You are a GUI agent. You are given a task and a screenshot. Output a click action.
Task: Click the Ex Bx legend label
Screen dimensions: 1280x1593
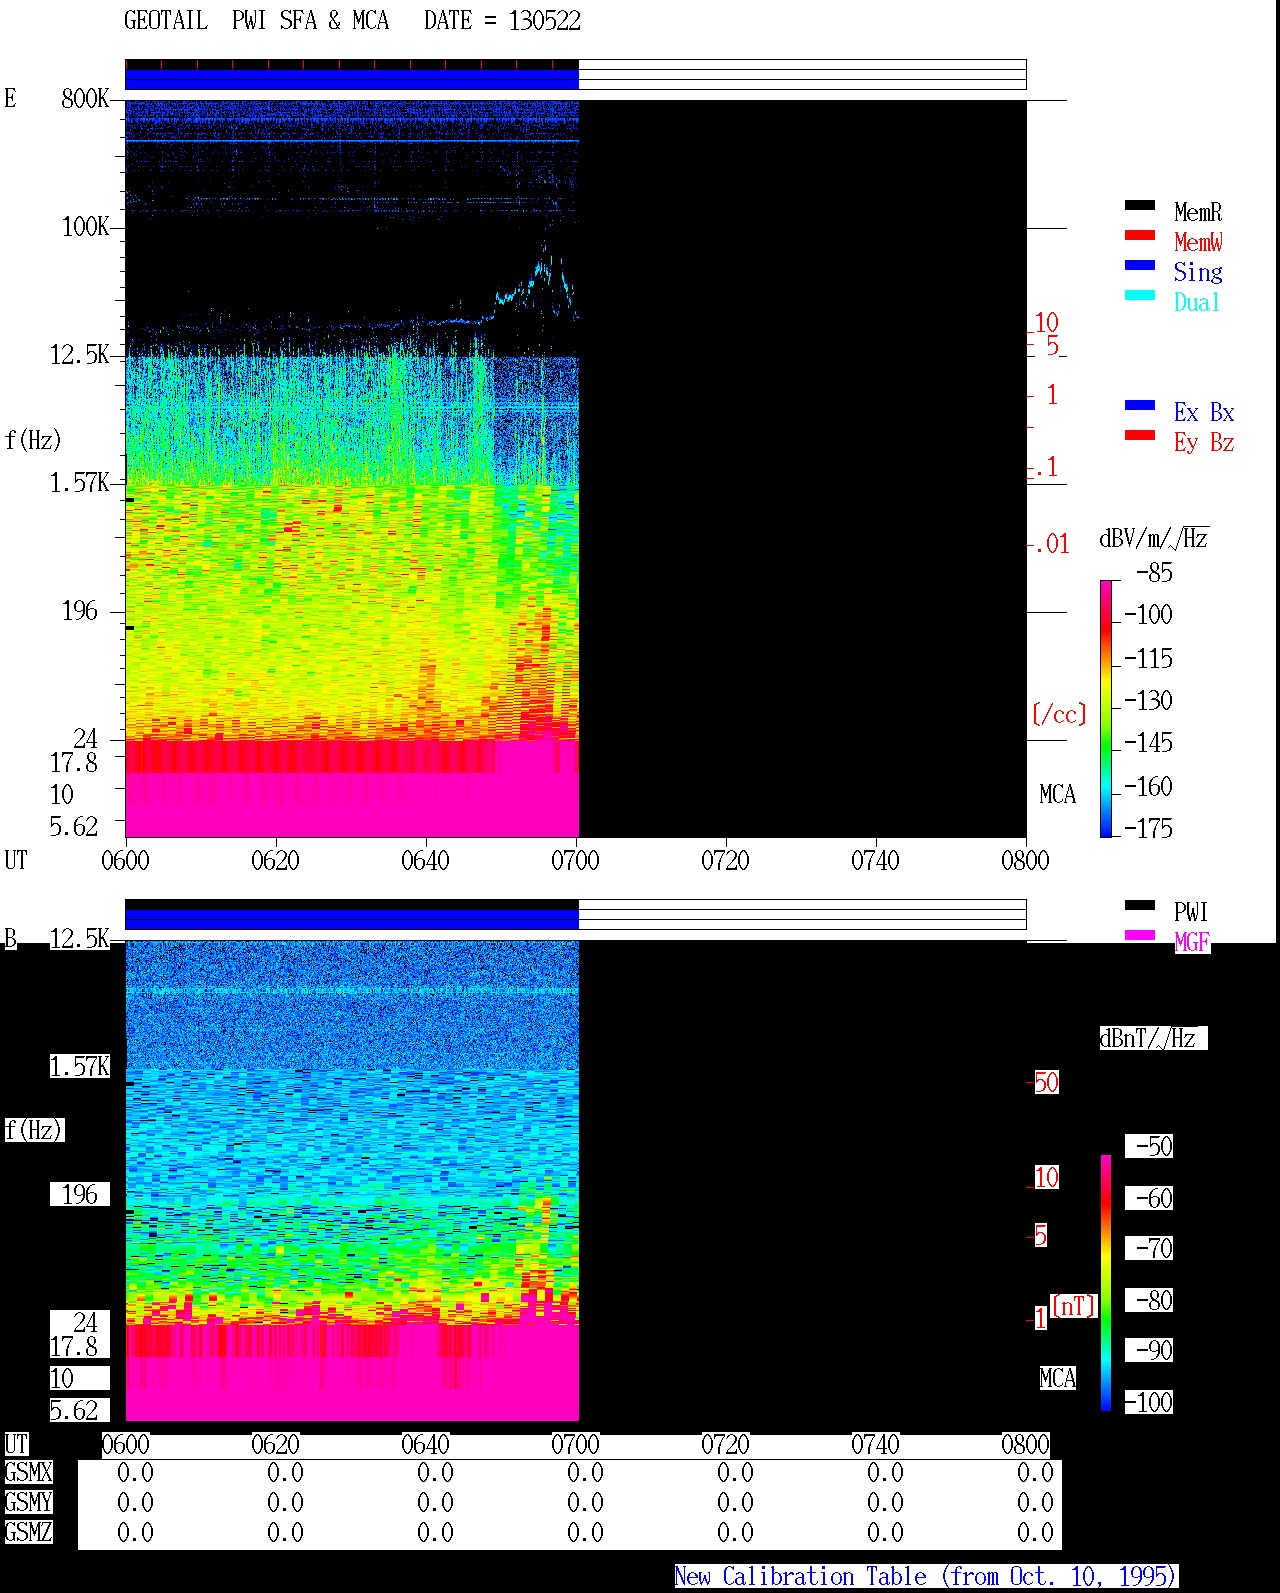(x=1204, y=412)
